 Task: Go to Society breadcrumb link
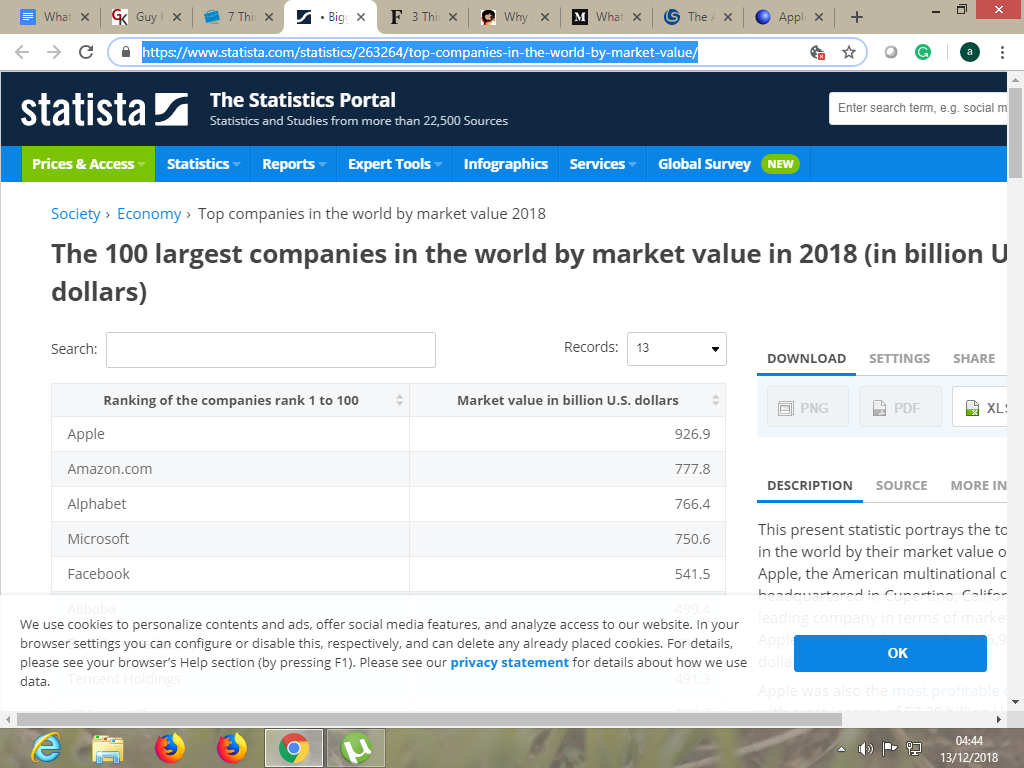[x=76, y=214]
